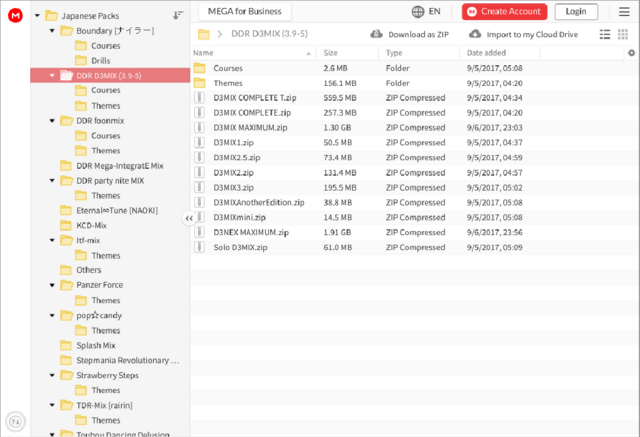Screen dimensions: 640x437
Task: Collapse the DDR party nite MIX arrow
Action: 52,181
